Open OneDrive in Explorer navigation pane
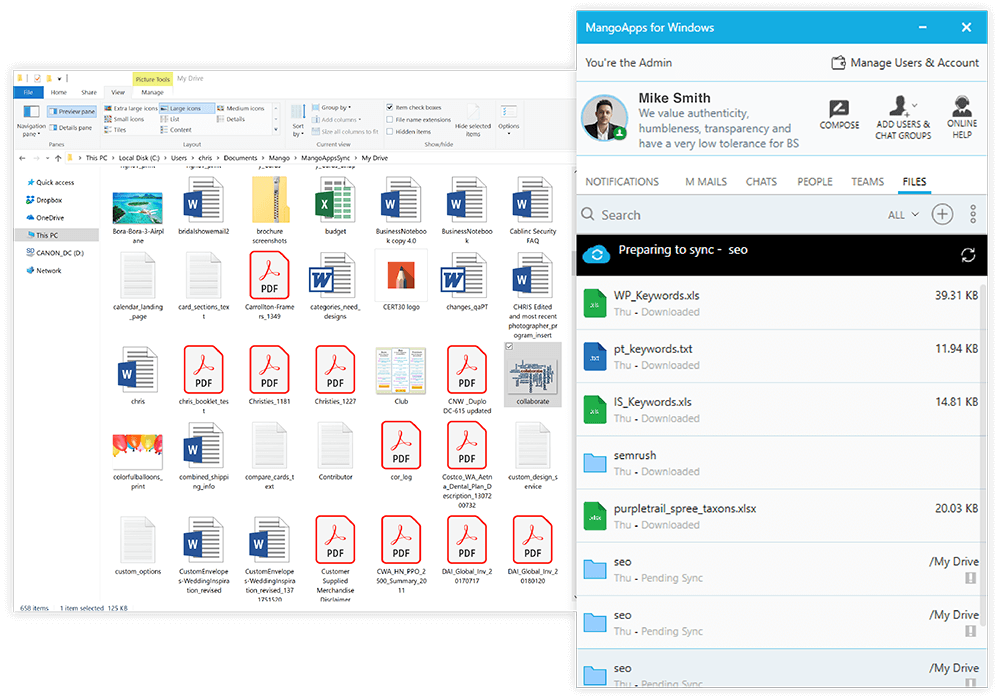Image resolution: width=1000 pixels, height=698 pixels. [x=45, y=218]
